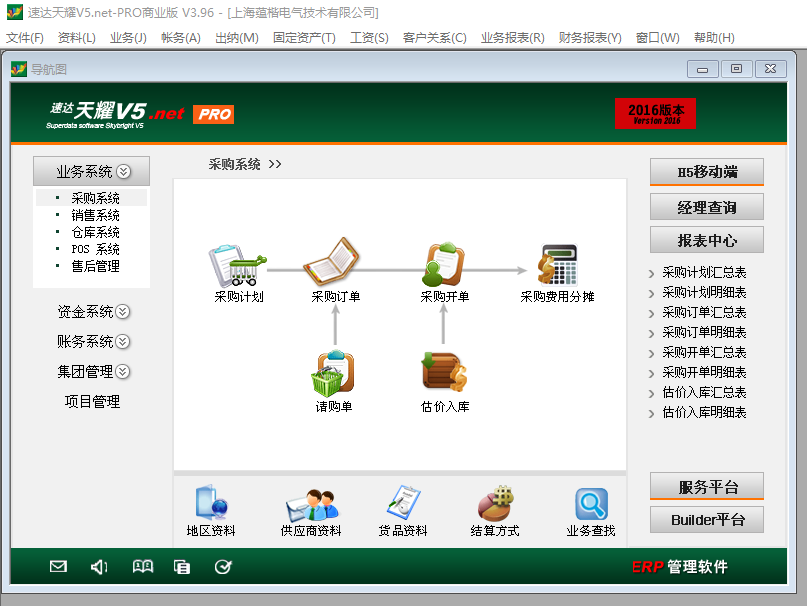Collapse the 业务系统 section

(x=124, y=171)
